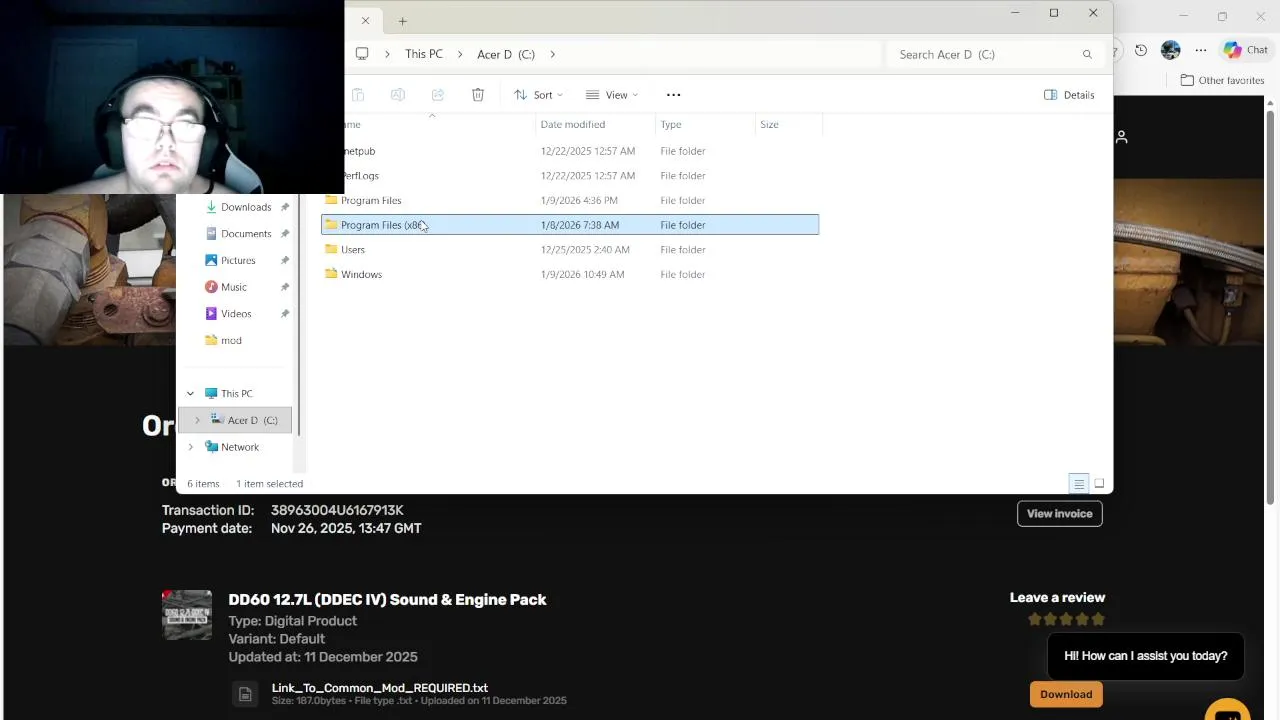Go to This PC breadcrumb
Viewport: 1280px width, 720px height.
pyautogui.click(x=424, y=54)
